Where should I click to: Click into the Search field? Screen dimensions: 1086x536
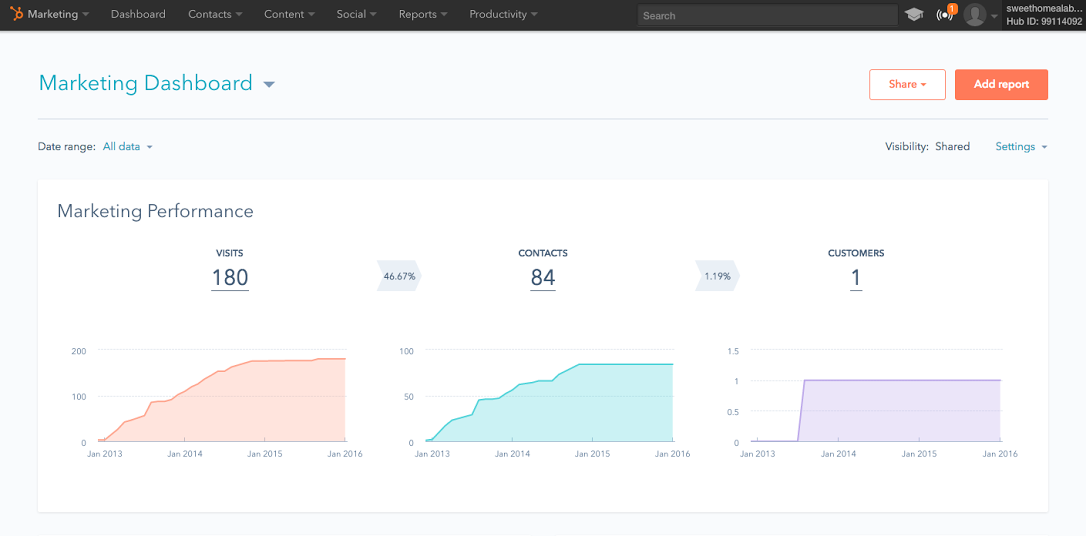pyautogui.click(x=767, y=16)
